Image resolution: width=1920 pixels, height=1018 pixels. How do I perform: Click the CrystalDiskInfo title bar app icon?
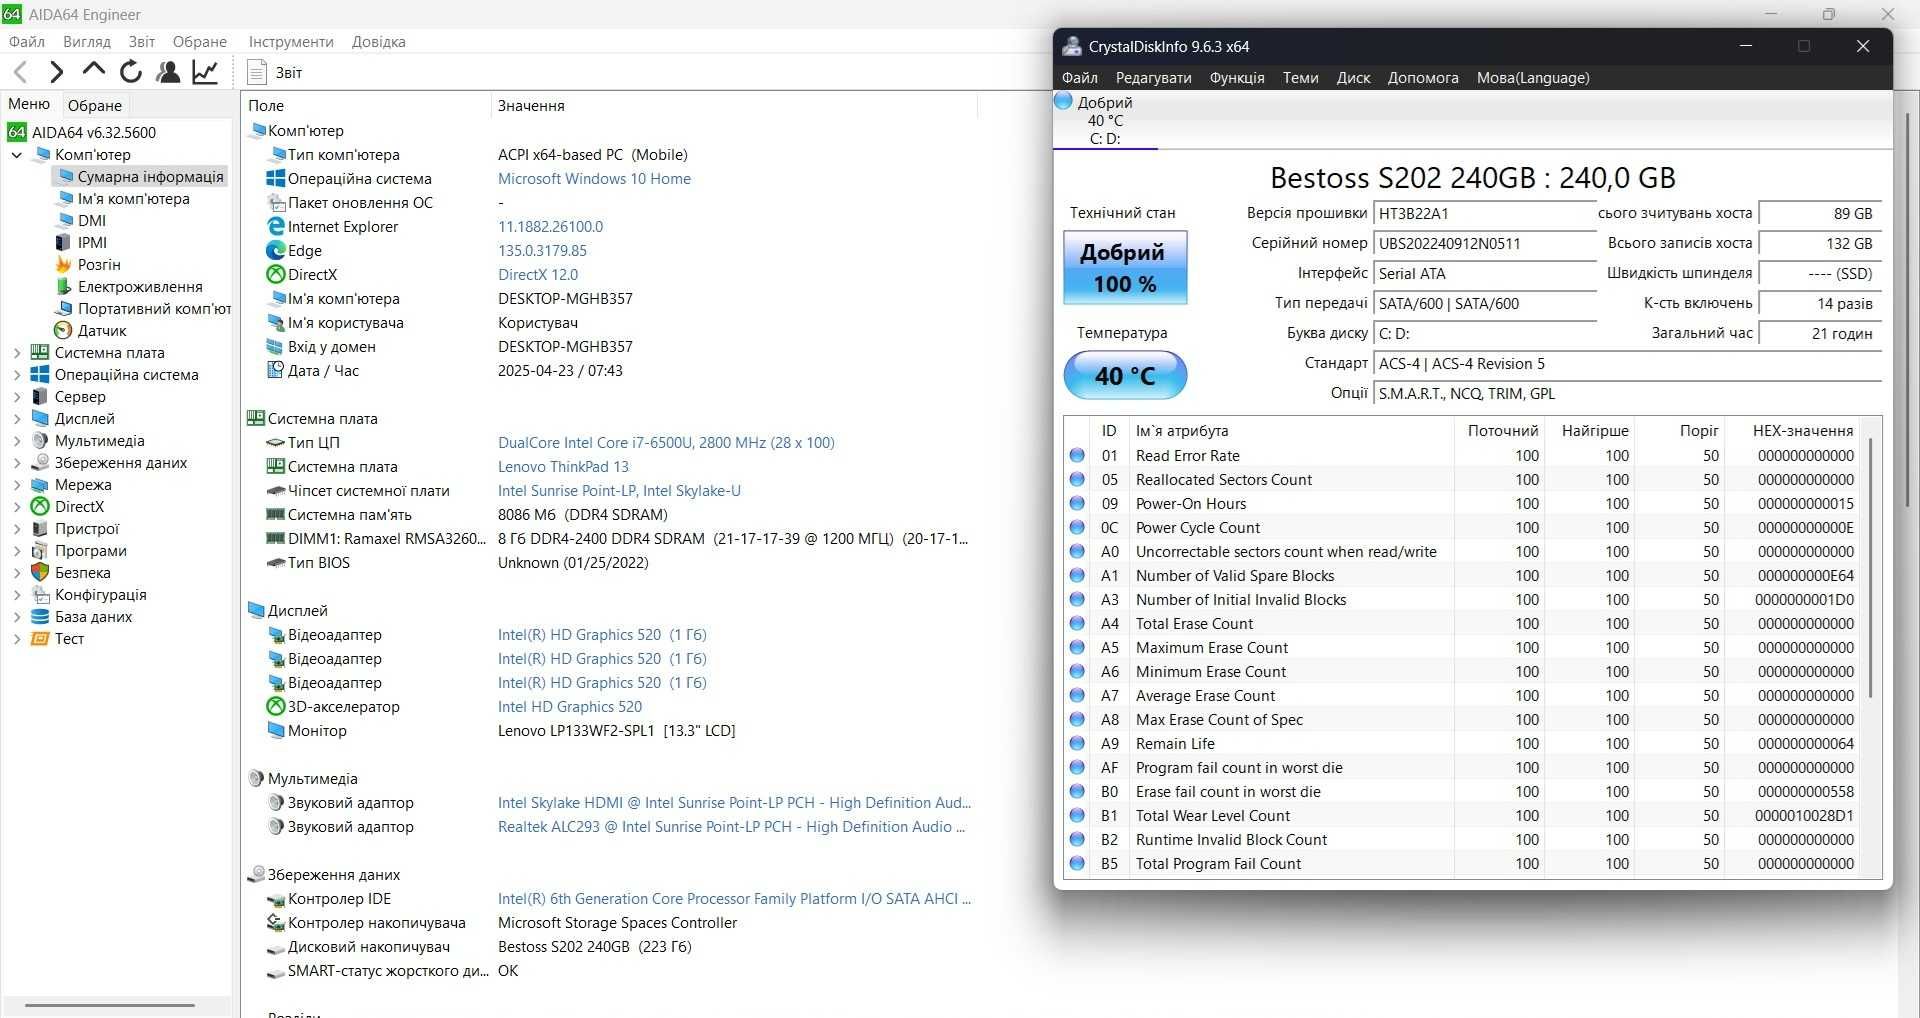click(1072, 46)
